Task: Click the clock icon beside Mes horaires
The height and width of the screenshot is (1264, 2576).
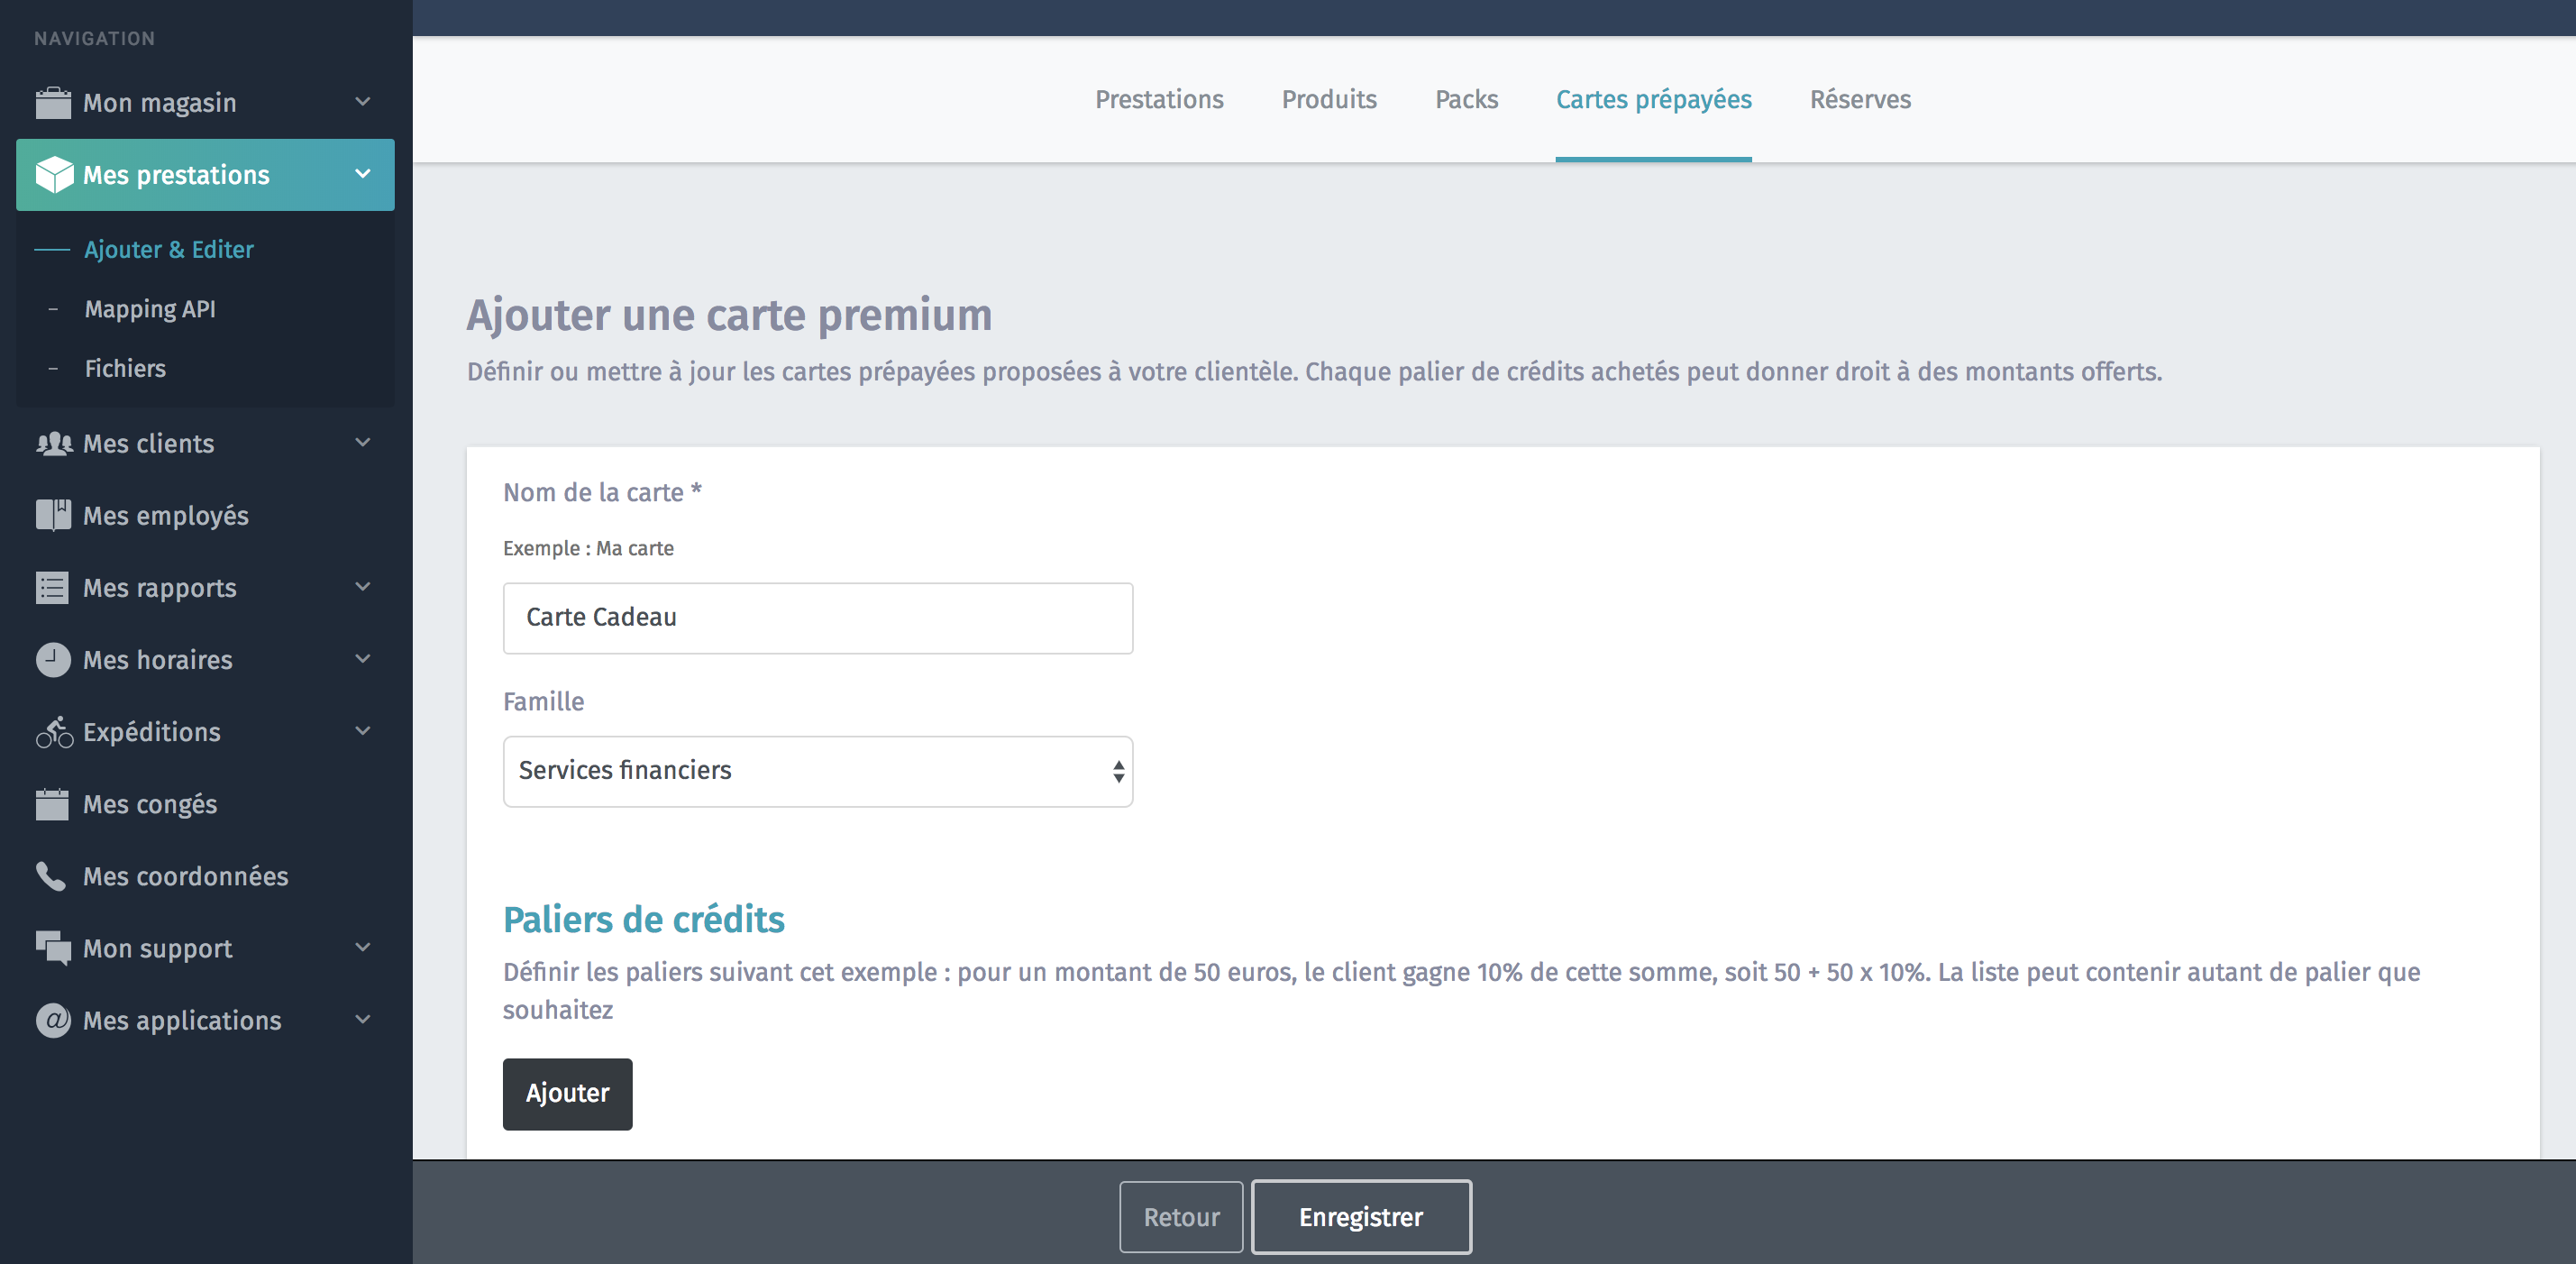Action: click(x=53, y=660)
